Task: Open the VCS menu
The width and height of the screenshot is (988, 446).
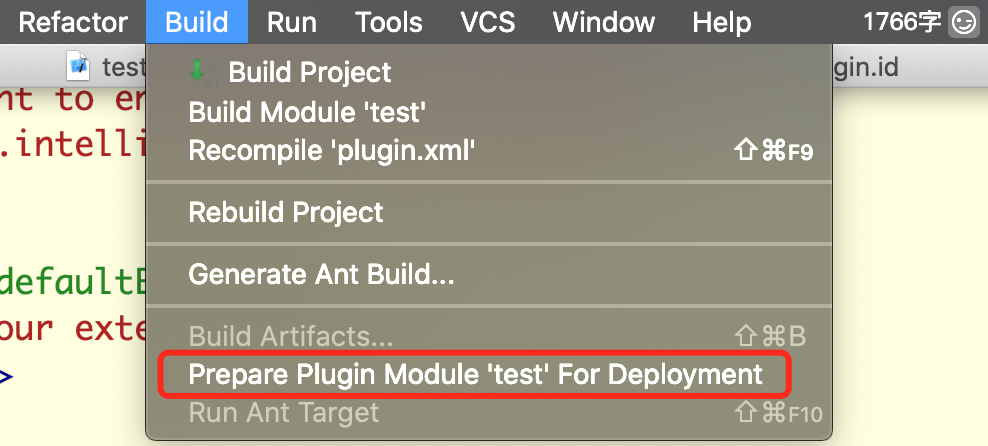Action: click(x=486, y=23)
